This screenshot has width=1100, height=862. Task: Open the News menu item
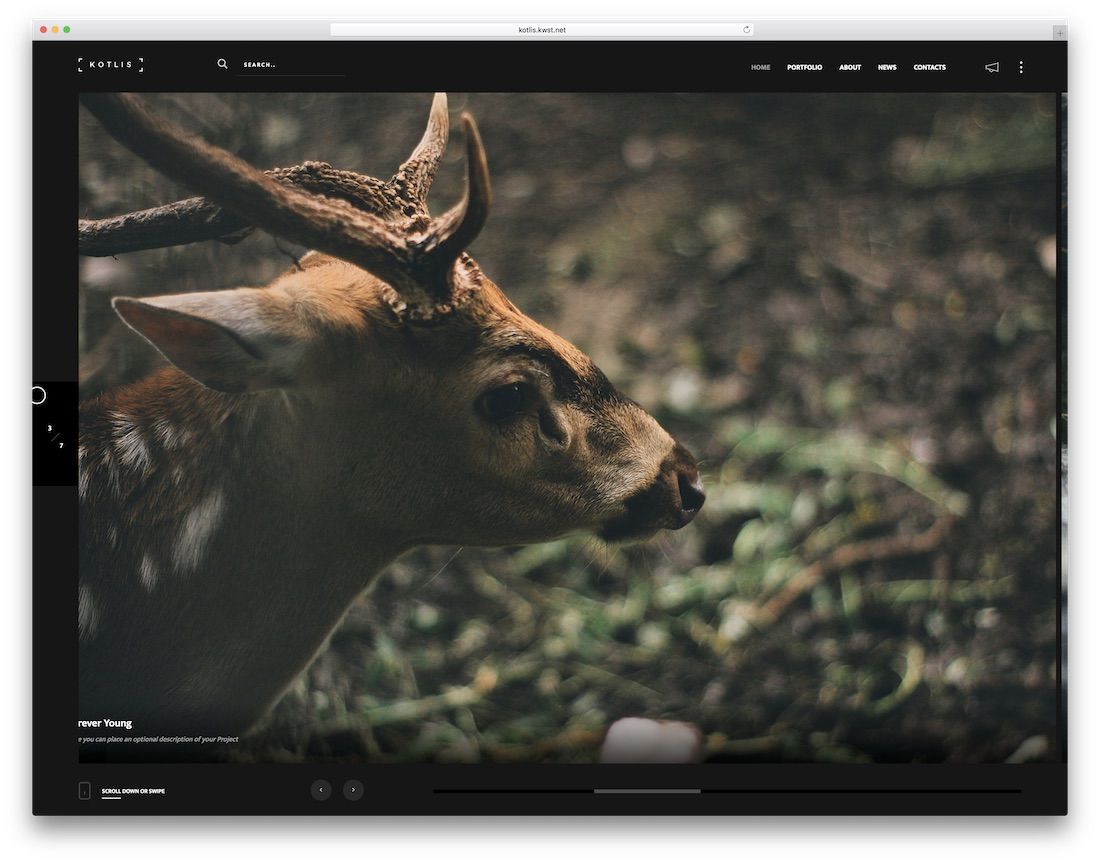pyautogui.click(x=887, y=67)
